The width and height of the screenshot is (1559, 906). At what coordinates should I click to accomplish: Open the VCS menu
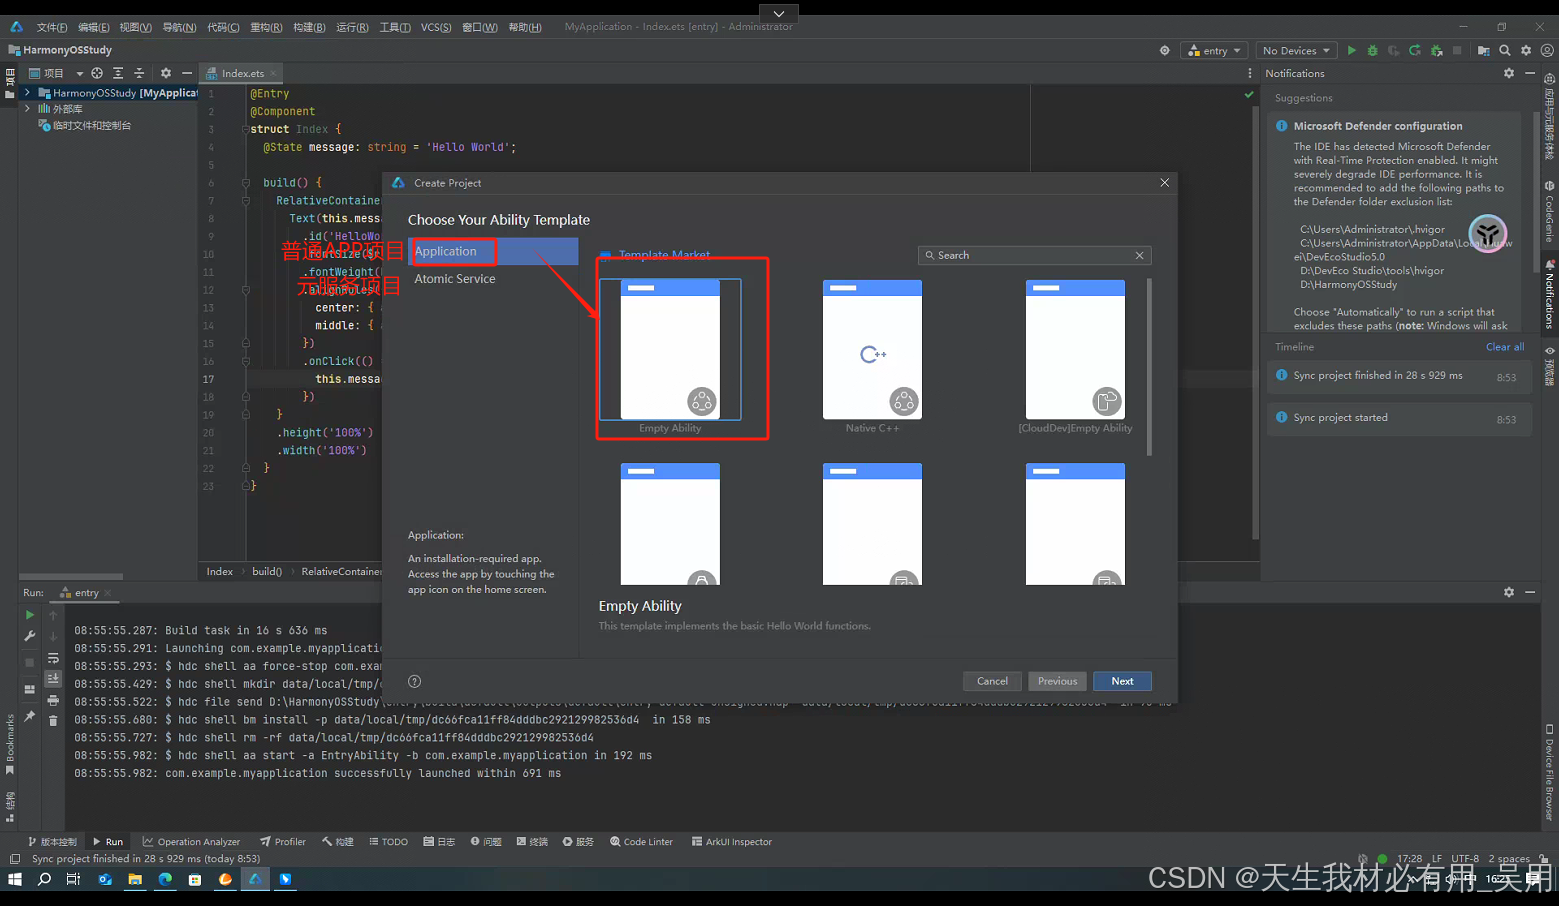[435, 27]
